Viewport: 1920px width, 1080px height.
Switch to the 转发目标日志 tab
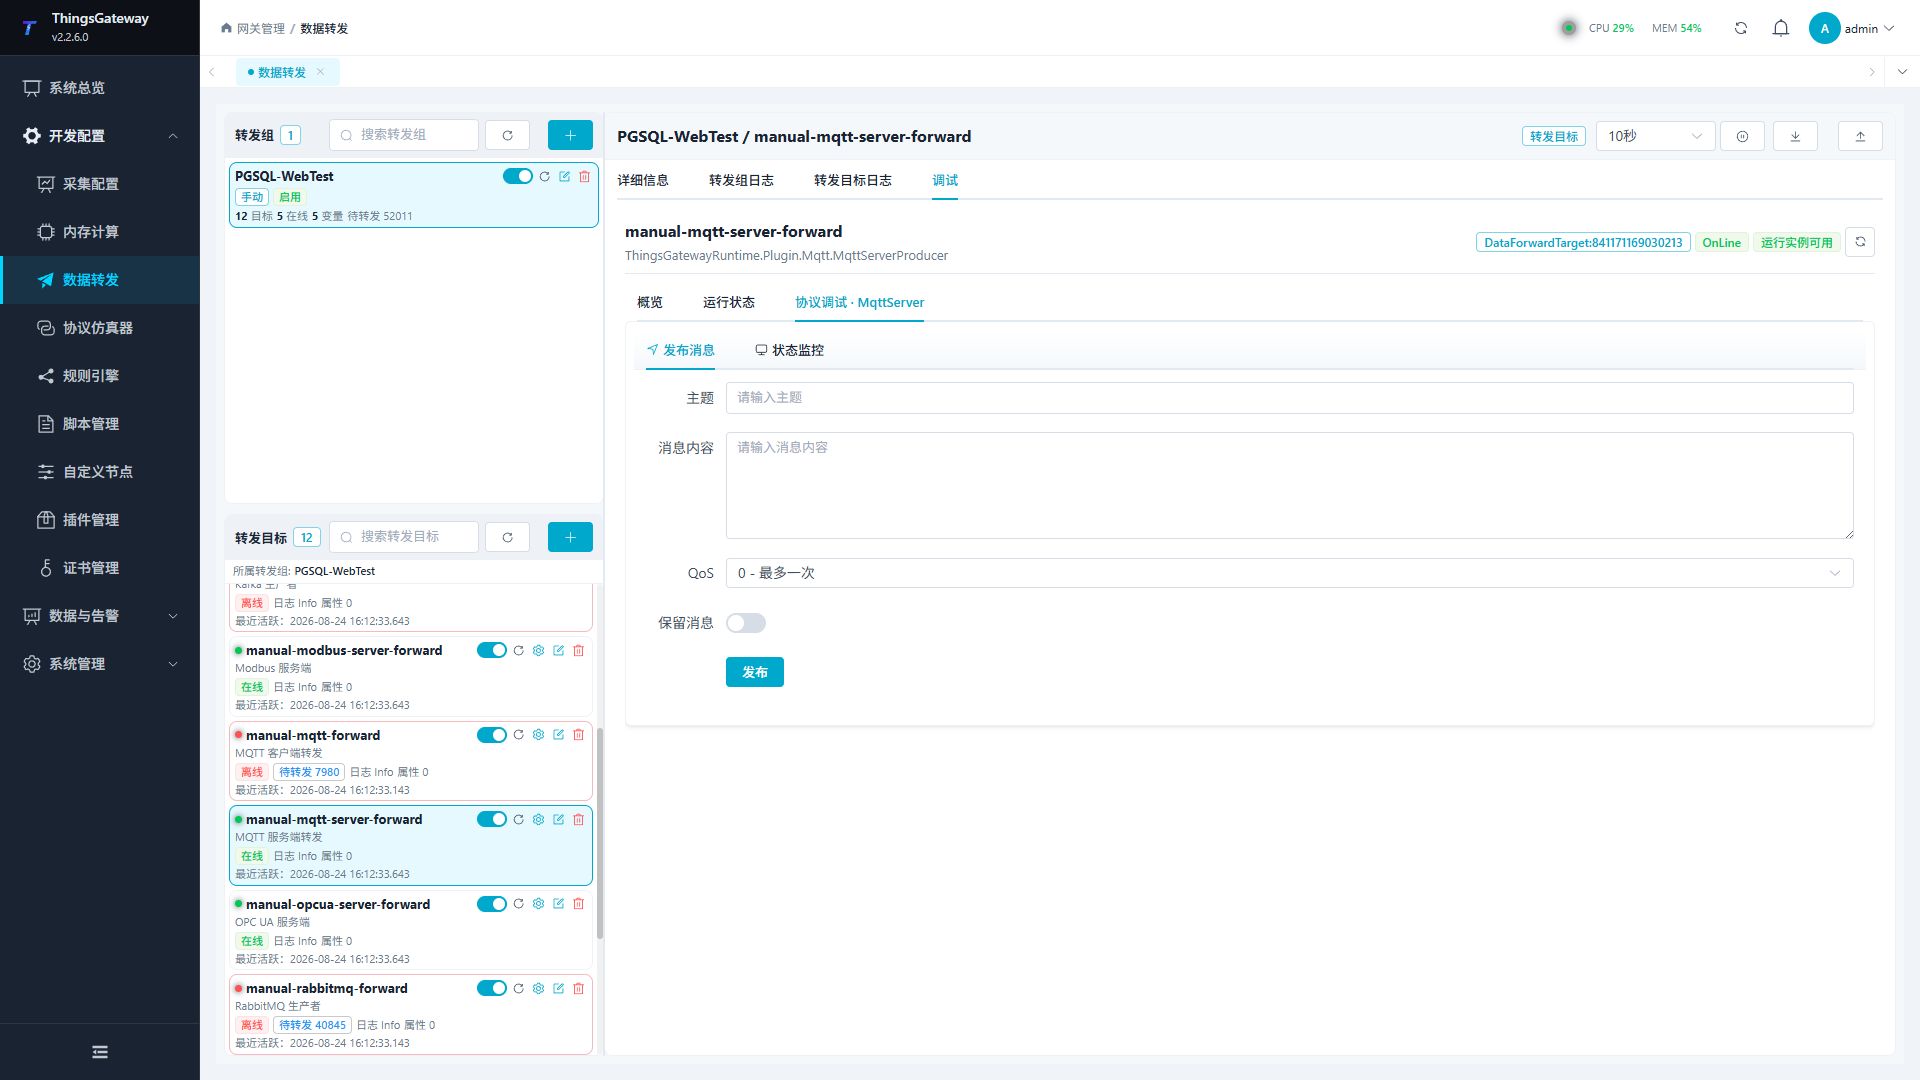click(x=853, y=180)
